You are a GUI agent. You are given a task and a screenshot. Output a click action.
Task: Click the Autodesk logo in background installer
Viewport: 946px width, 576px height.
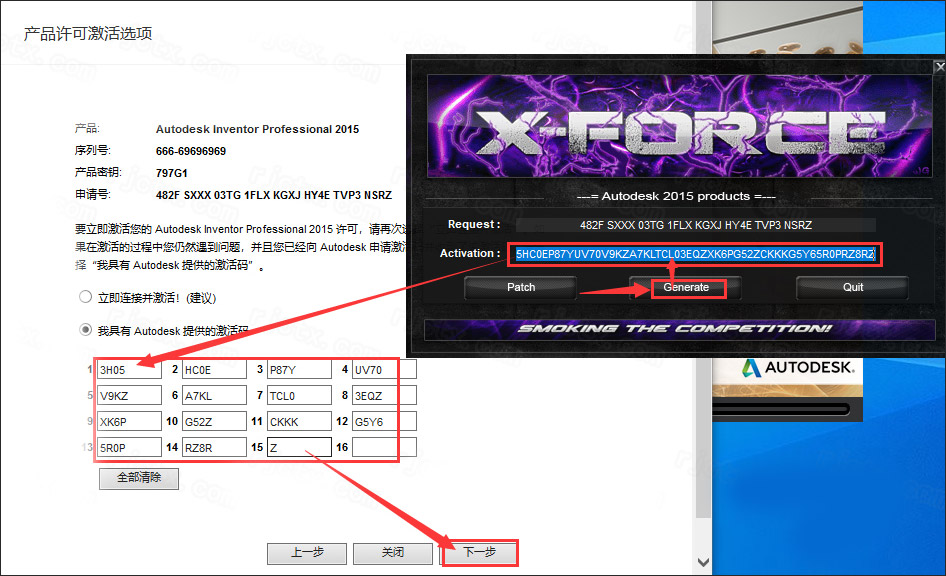click(798, 368)
